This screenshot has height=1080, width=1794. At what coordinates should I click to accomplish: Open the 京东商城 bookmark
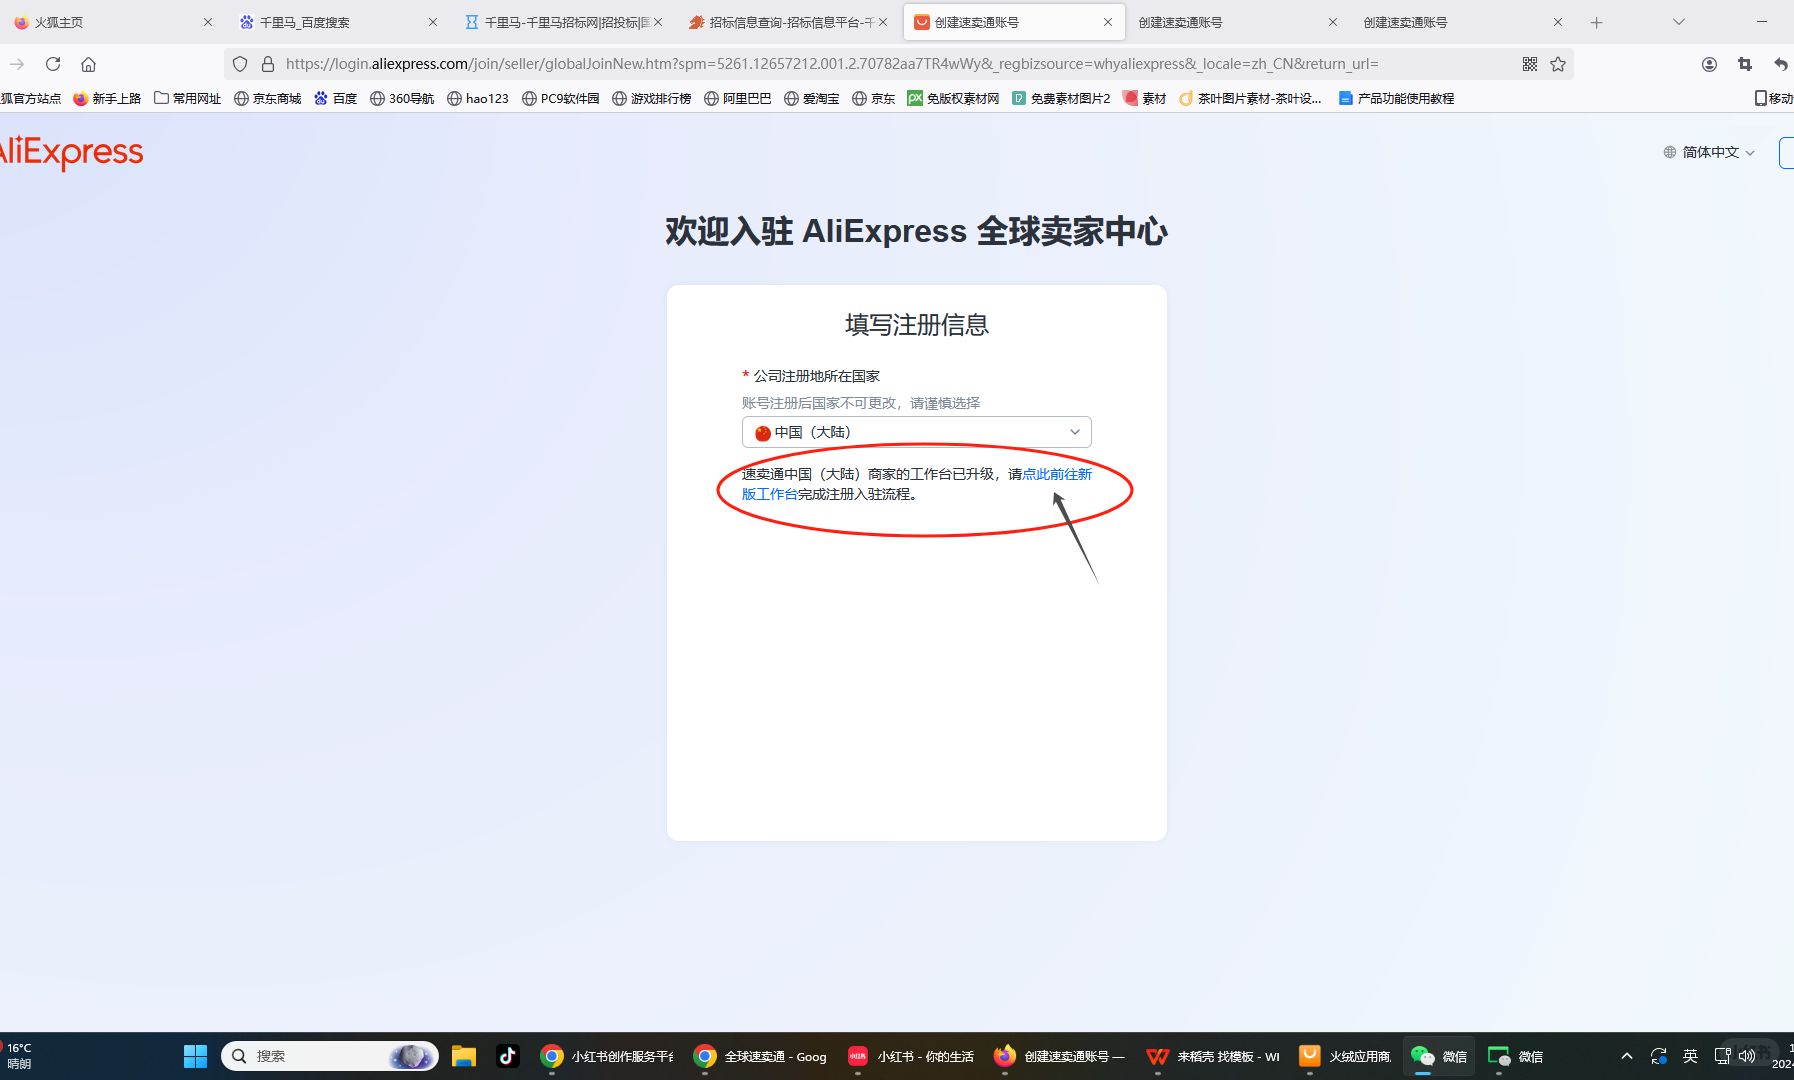coord(267,98)
